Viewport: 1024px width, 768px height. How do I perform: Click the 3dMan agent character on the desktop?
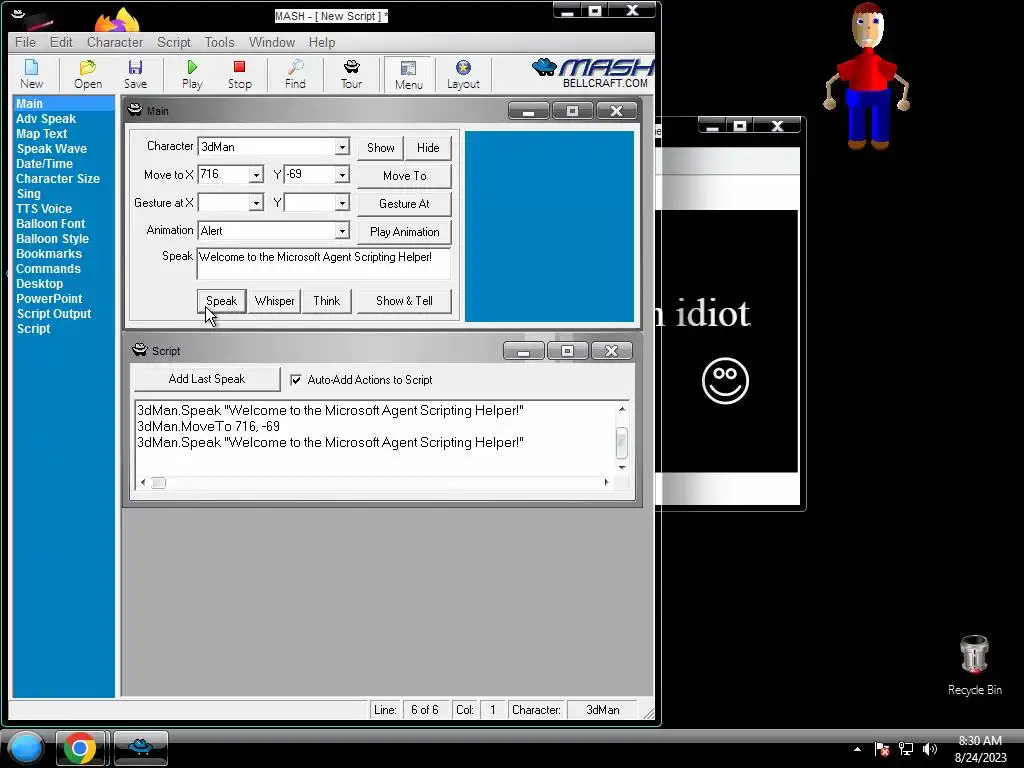pos(867,75)
